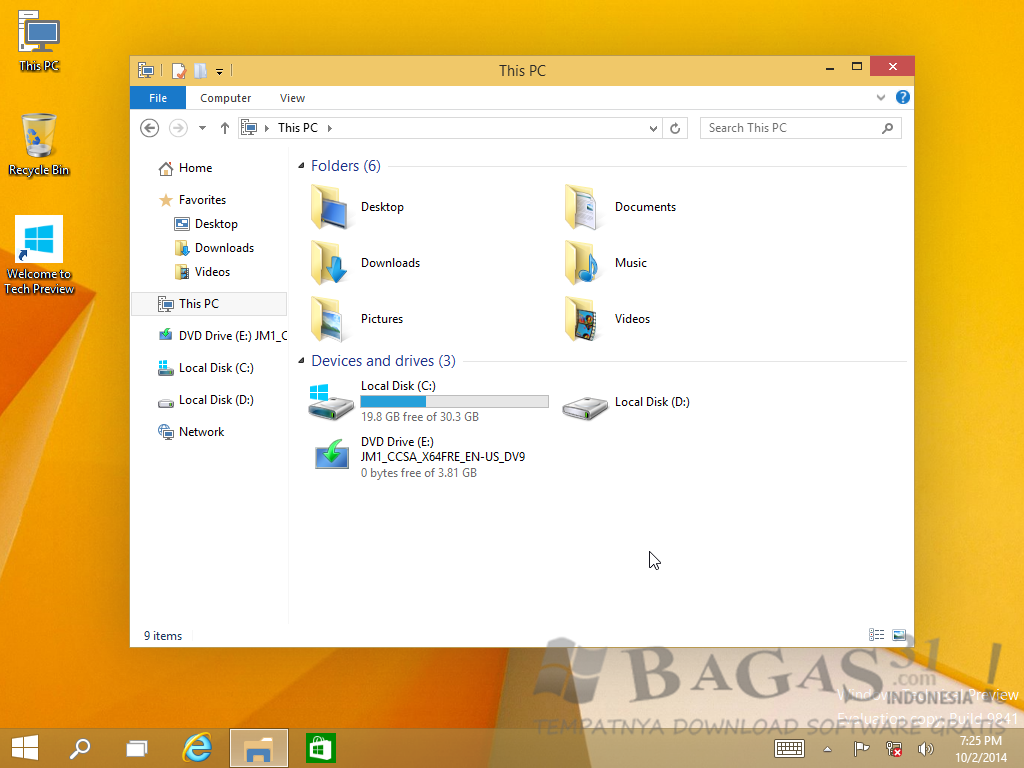Select This PC desktop icon
This screenshot has width=1024, height=768.
[x=39, y=41]
